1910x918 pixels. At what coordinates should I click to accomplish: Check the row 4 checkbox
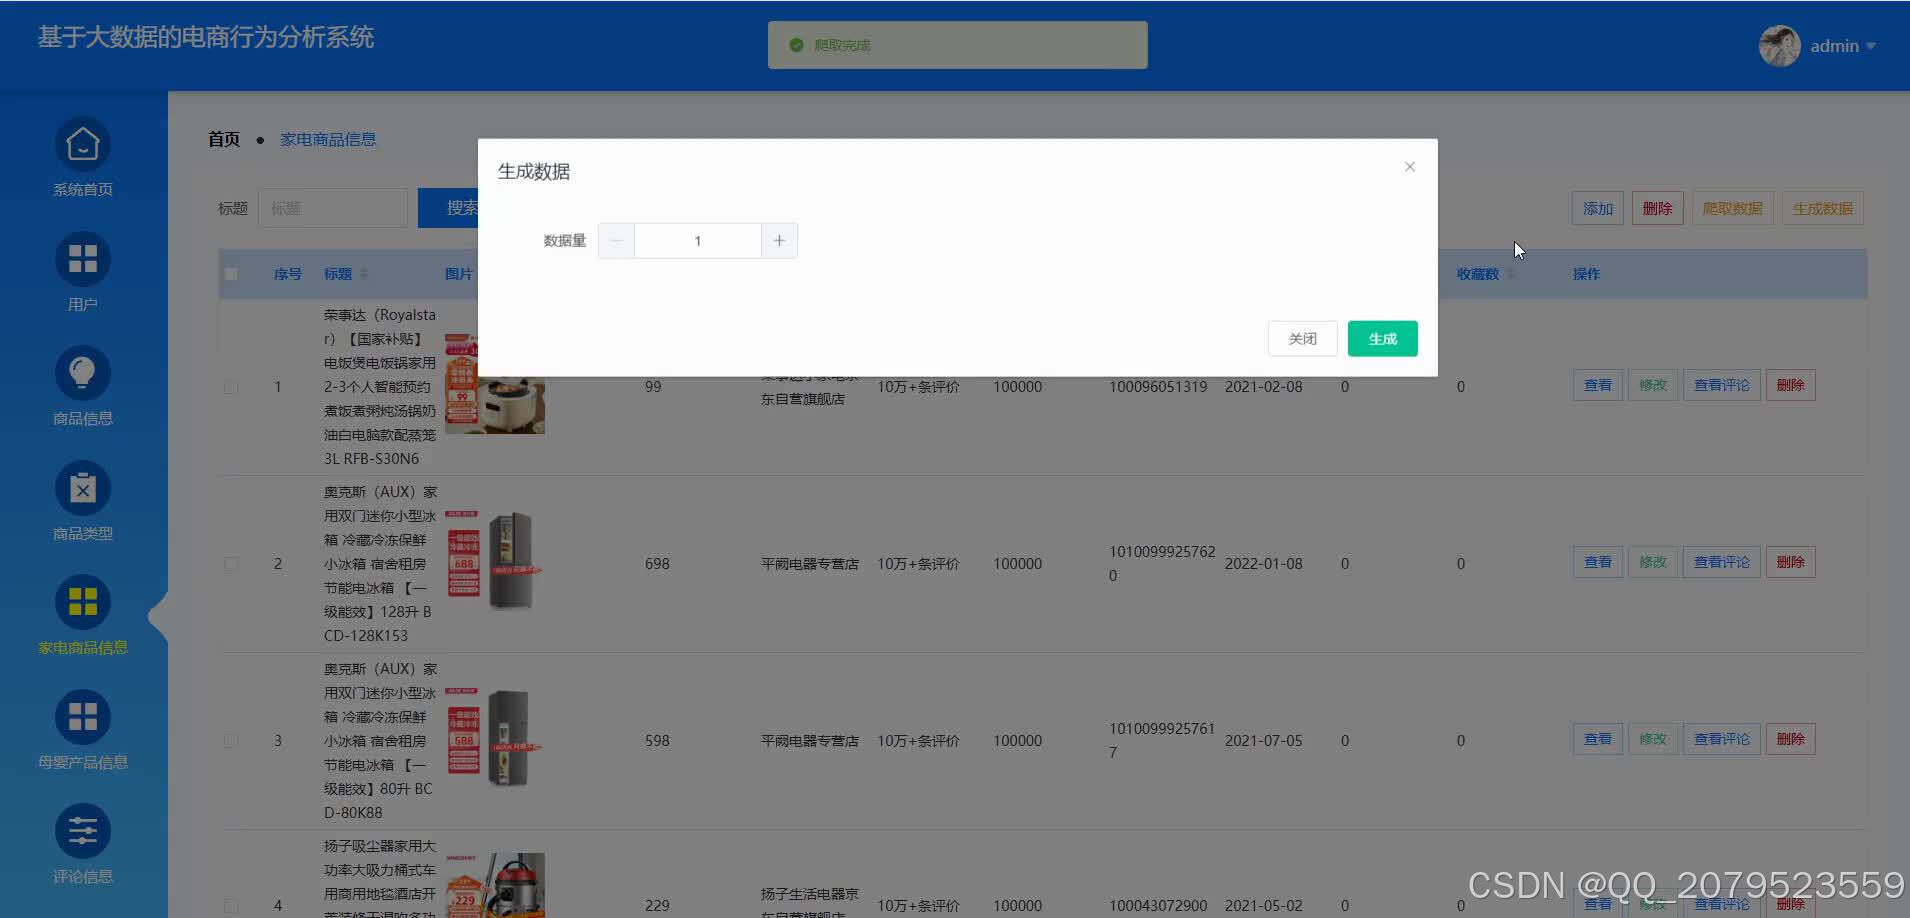231,906
